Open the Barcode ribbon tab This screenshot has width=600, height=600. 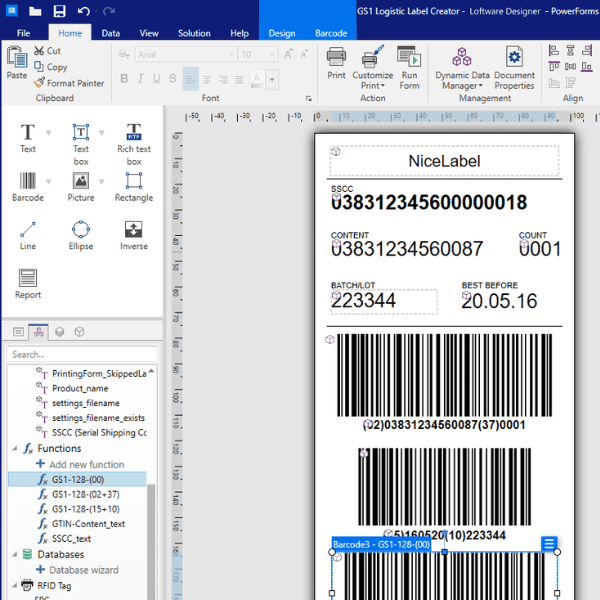(x=331, y=33)
